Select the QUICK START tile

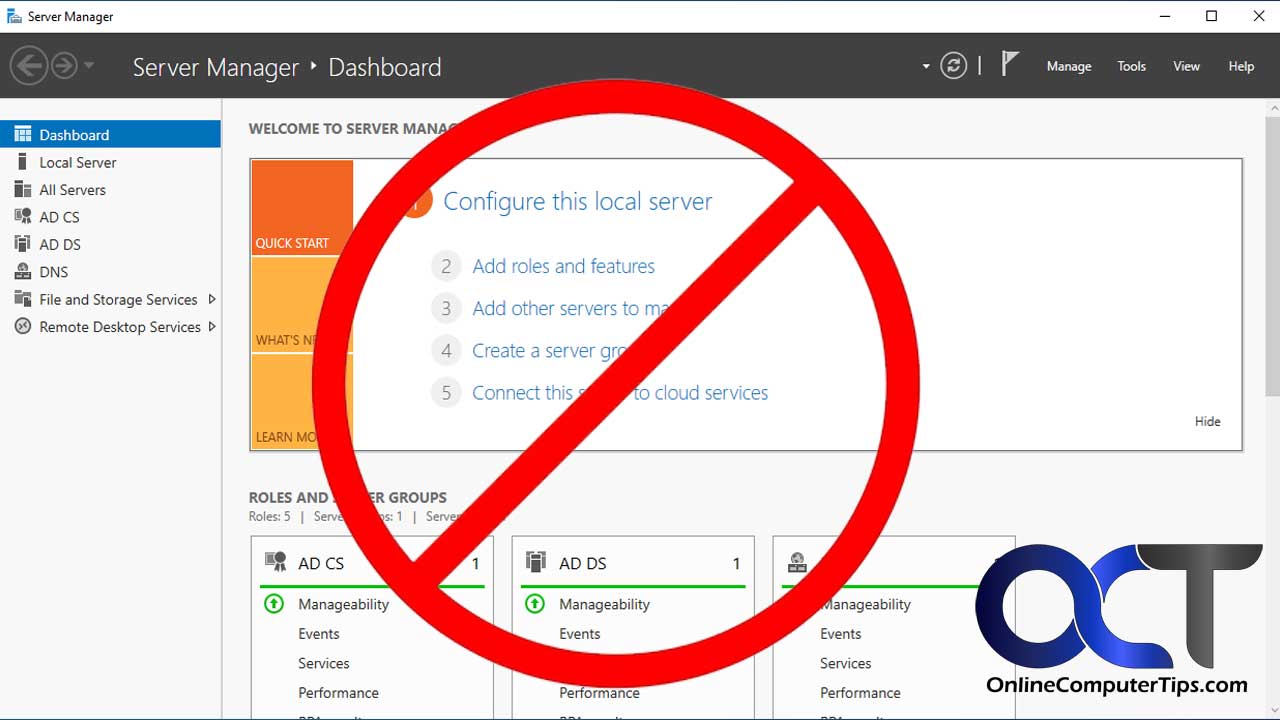click(x=302, y=208)
